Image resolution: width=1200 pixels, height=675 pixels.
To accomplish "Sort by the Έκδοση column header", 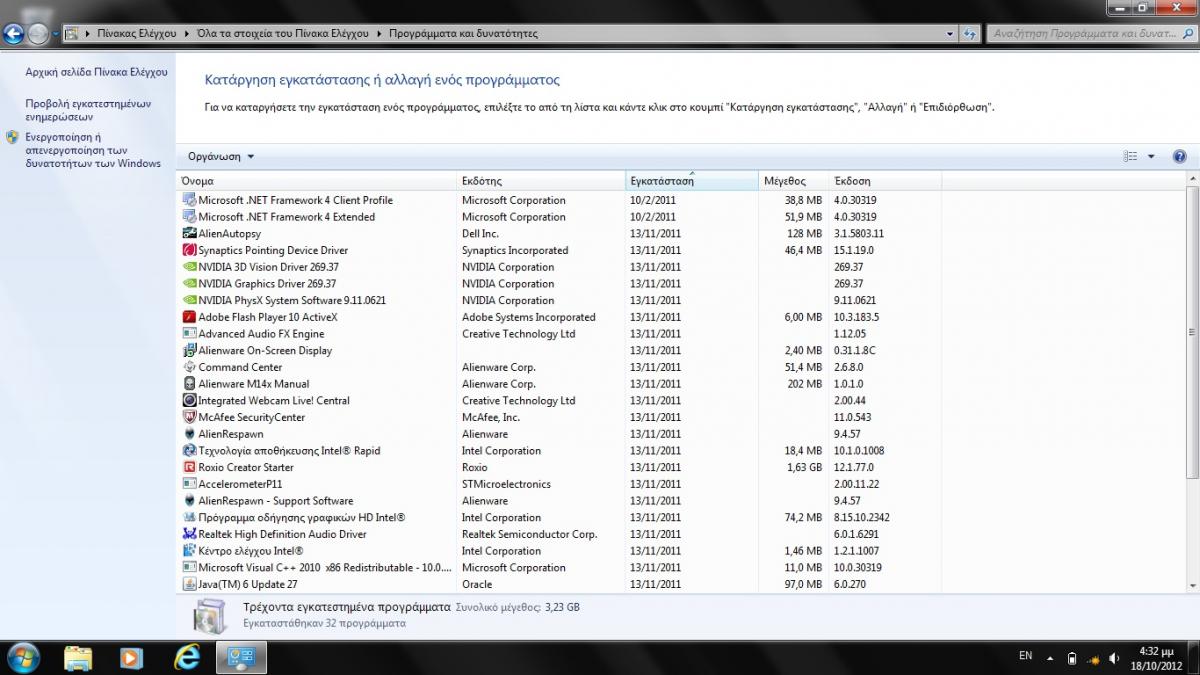I will coord(885,181).
